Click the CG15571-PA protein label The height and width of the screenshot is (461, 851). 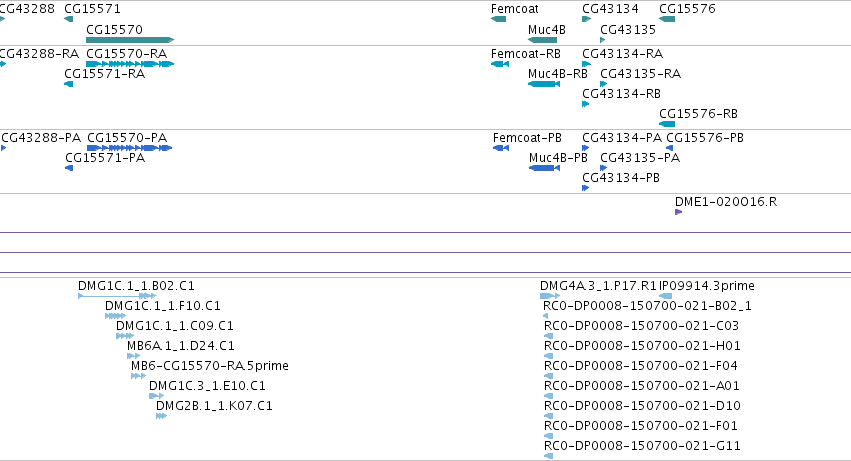[105, 158]
